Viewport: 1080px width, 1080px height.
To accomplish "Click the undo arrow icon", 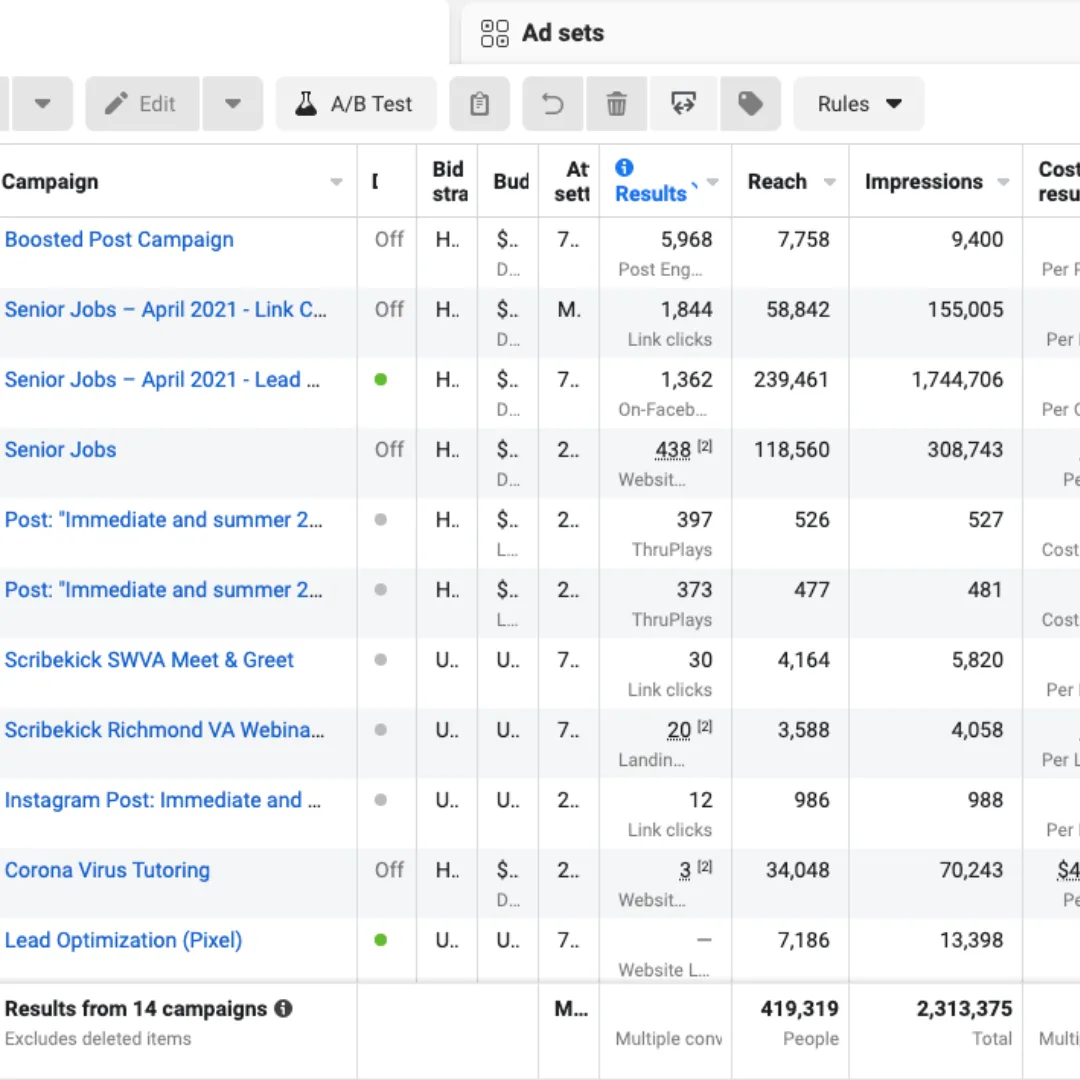I will pos(552,103).
